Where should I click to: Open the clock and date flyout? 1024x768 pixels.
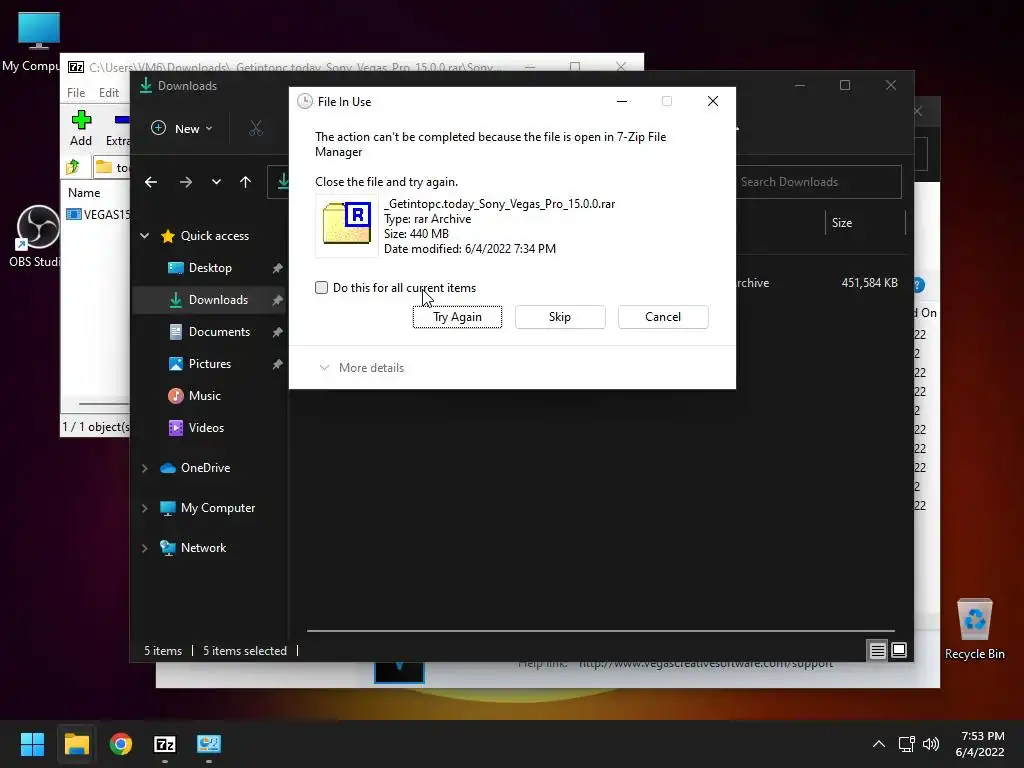click(980, 744)
